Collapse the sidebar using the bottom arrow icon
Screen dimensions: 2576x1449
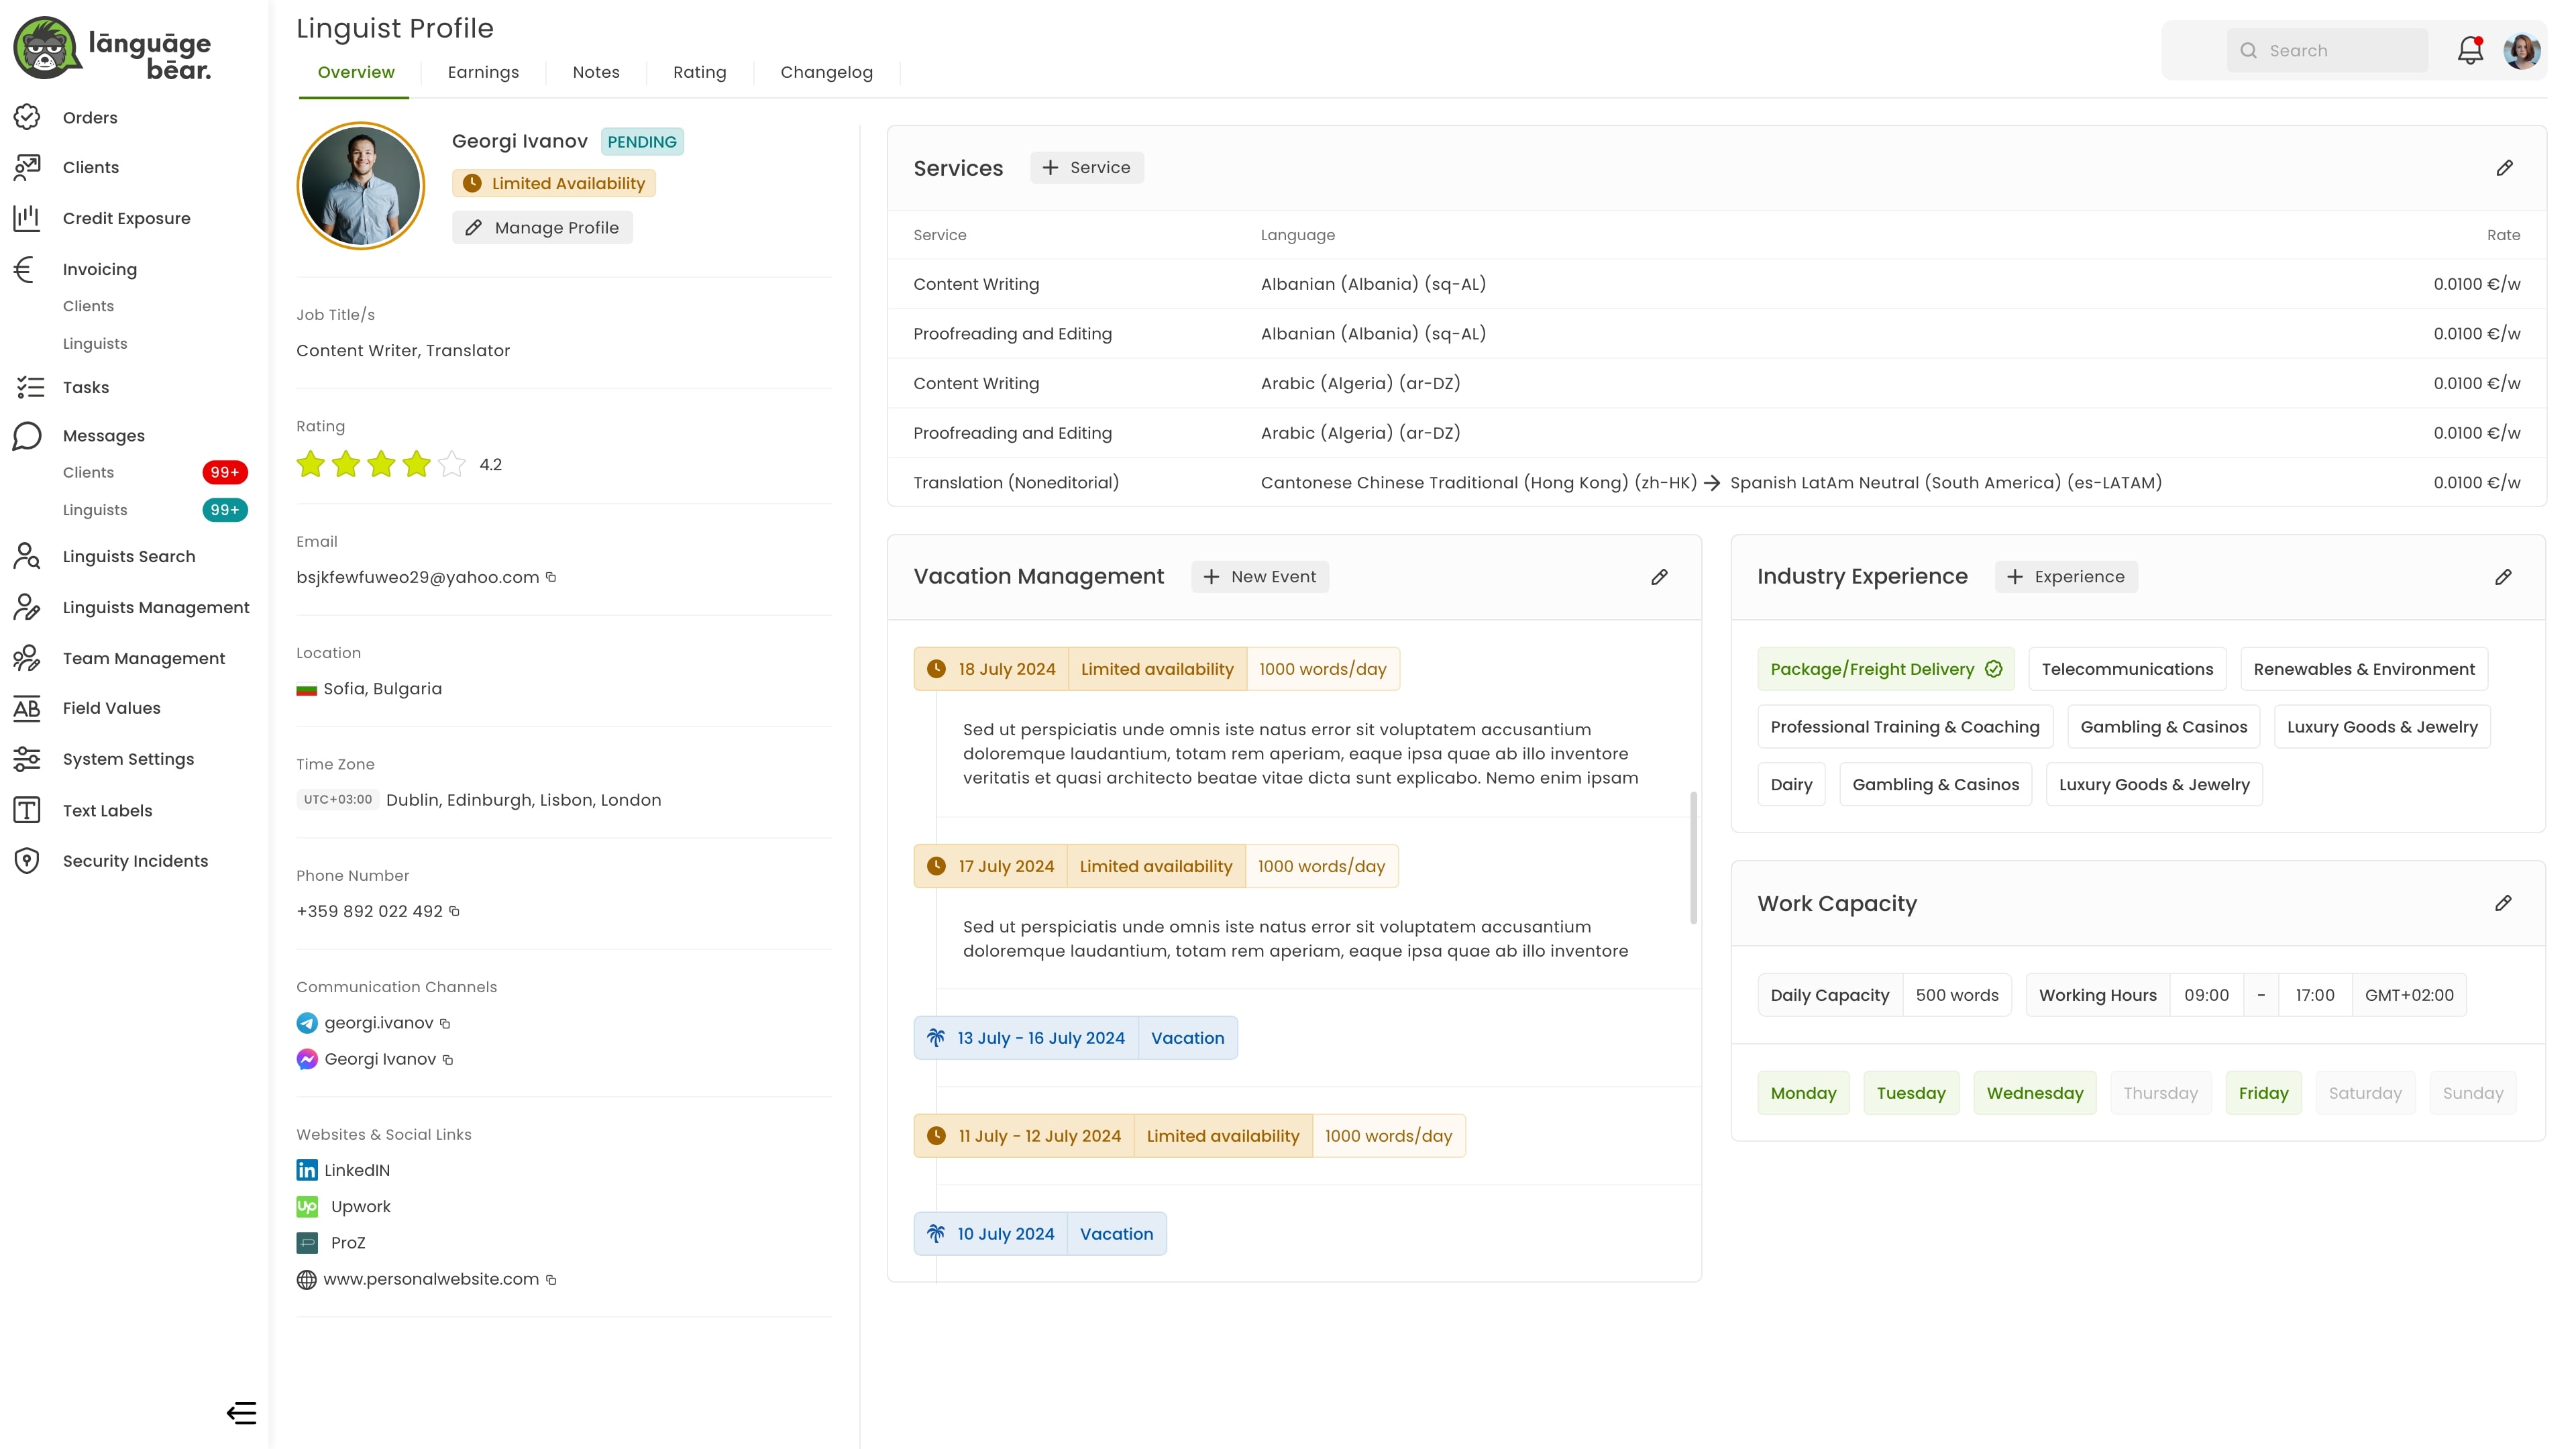pyautogui.click(x=241, y=1412)
